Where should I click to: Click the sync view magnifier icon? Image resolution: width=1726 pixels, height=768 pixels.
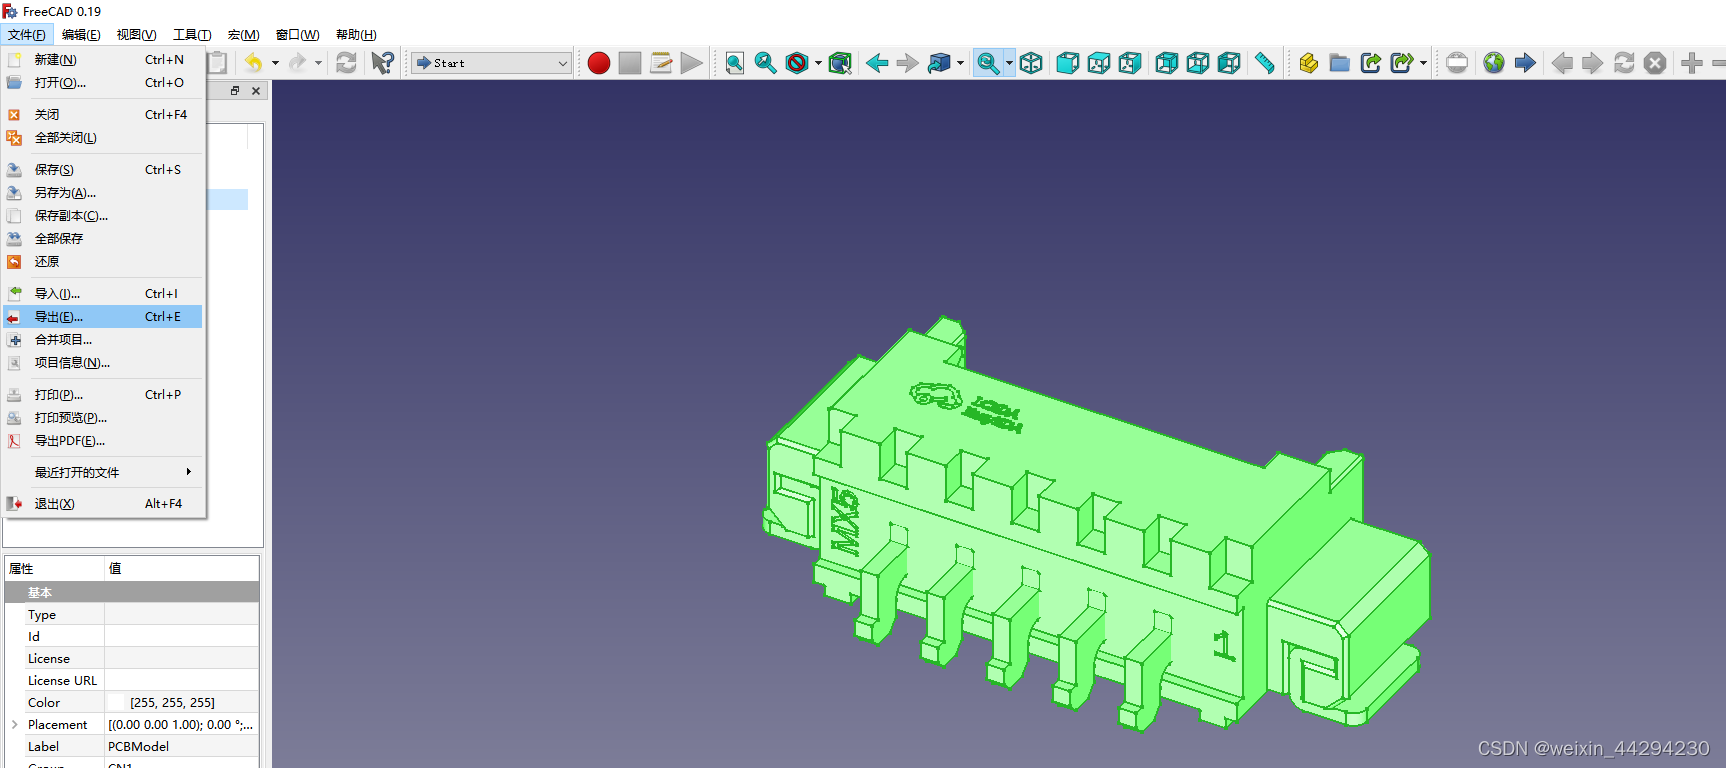(x=988, y=63)
